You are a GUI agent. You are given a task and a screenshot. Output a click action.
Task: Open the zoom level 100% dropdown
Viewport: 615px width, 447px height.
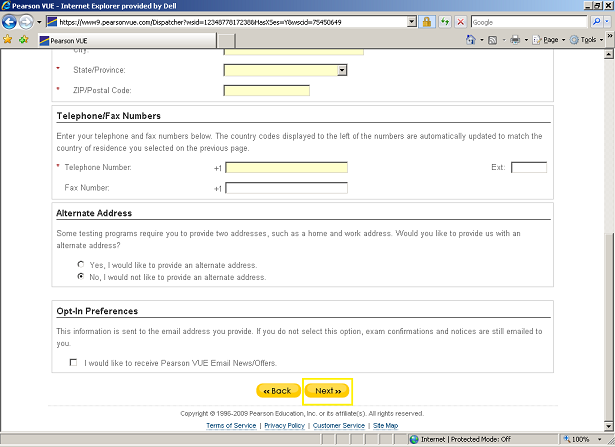[x=602, y=439]
